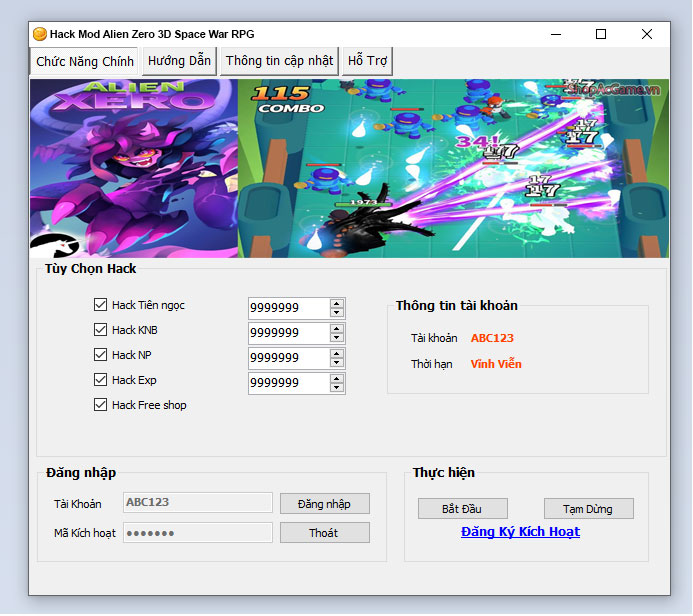This screenshot has height=616, width=693.
Task: Click the Hack Exp value field
Action: (x=289, y=383)
